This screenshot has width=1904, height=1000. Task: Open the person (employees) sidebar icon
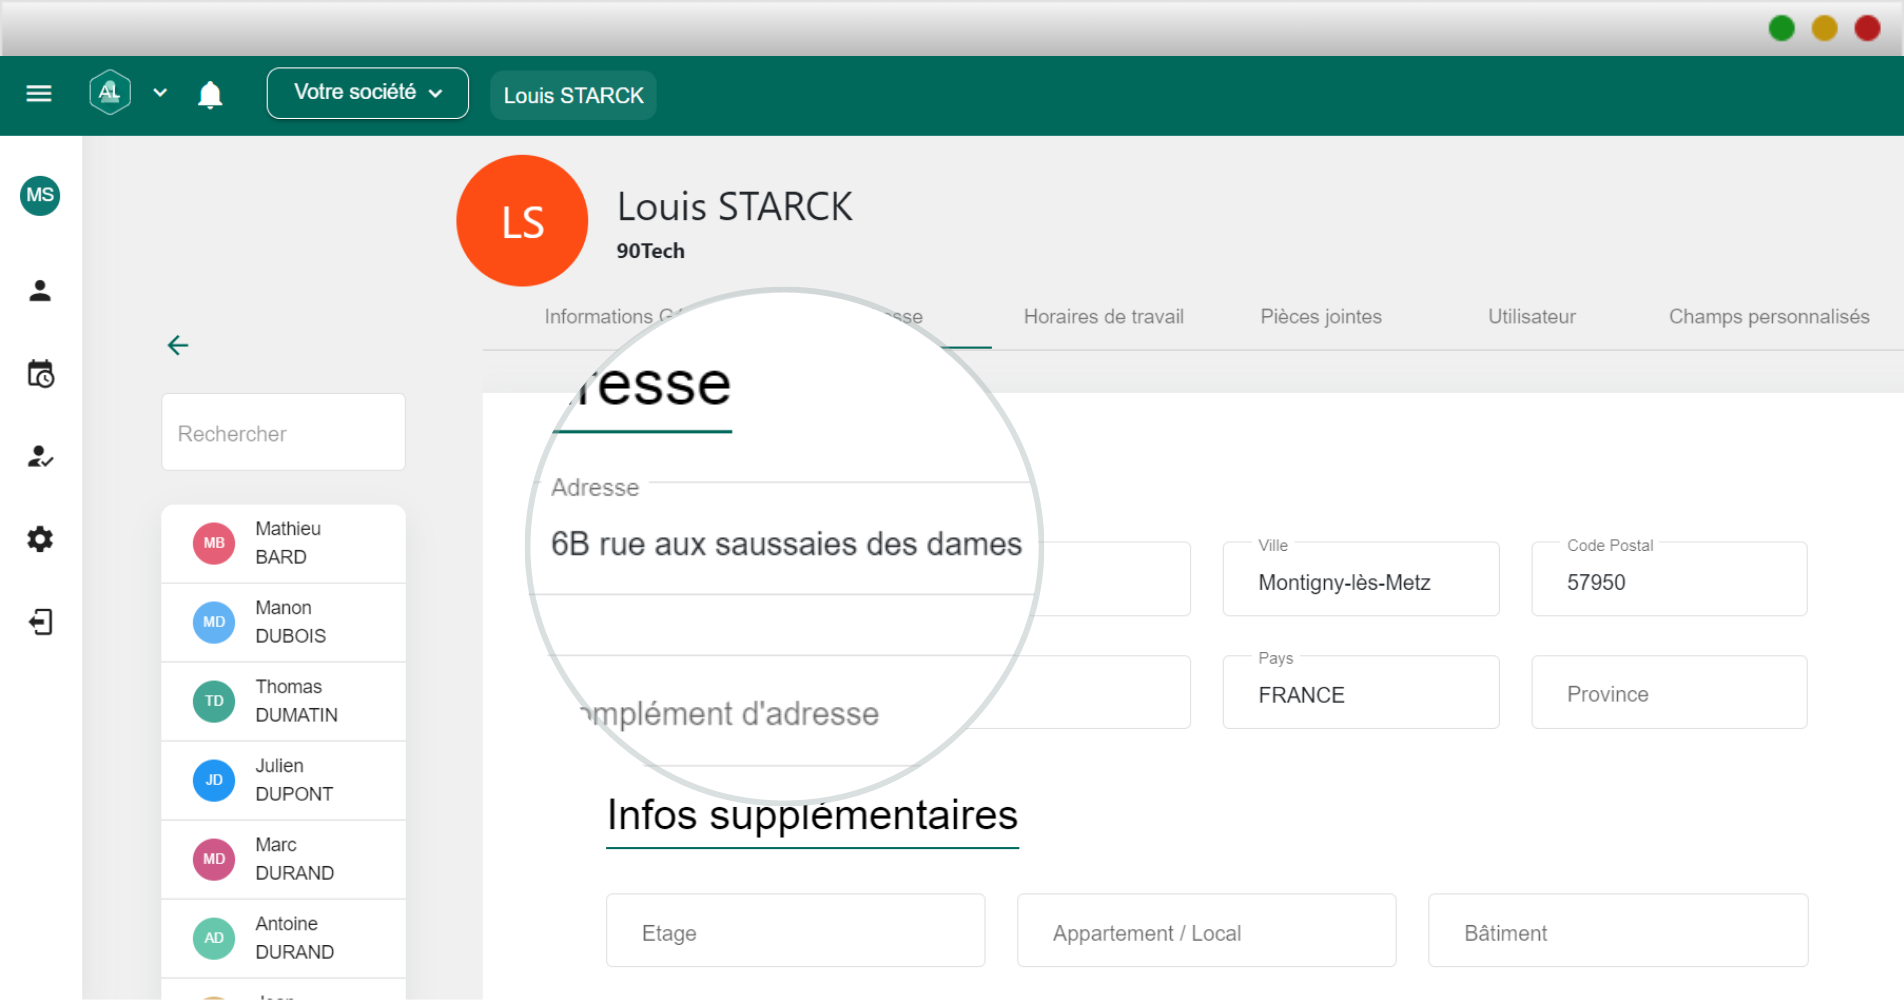pos(40,290)
